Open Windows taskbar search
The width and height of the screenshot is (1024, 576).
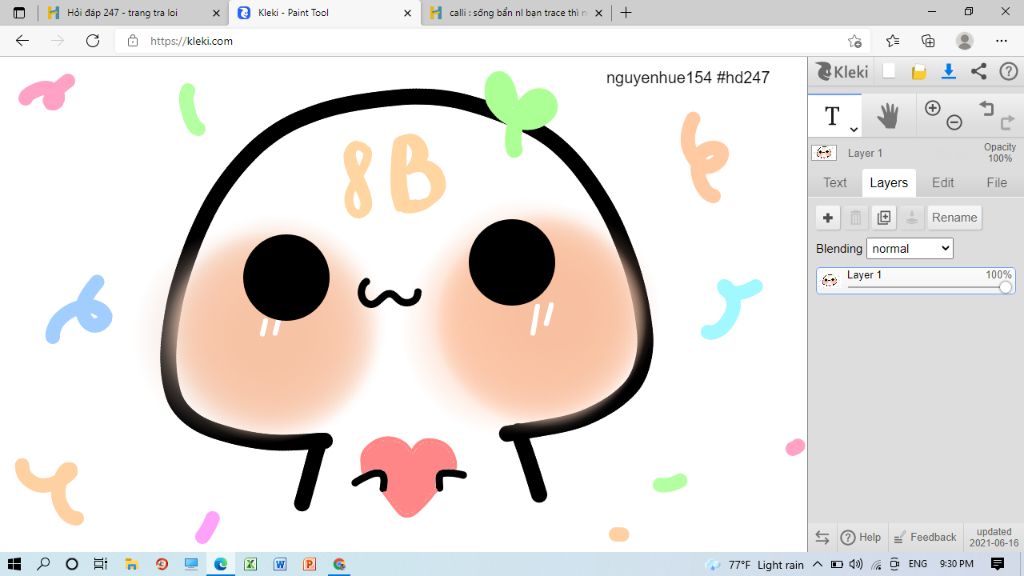(43, 564)
